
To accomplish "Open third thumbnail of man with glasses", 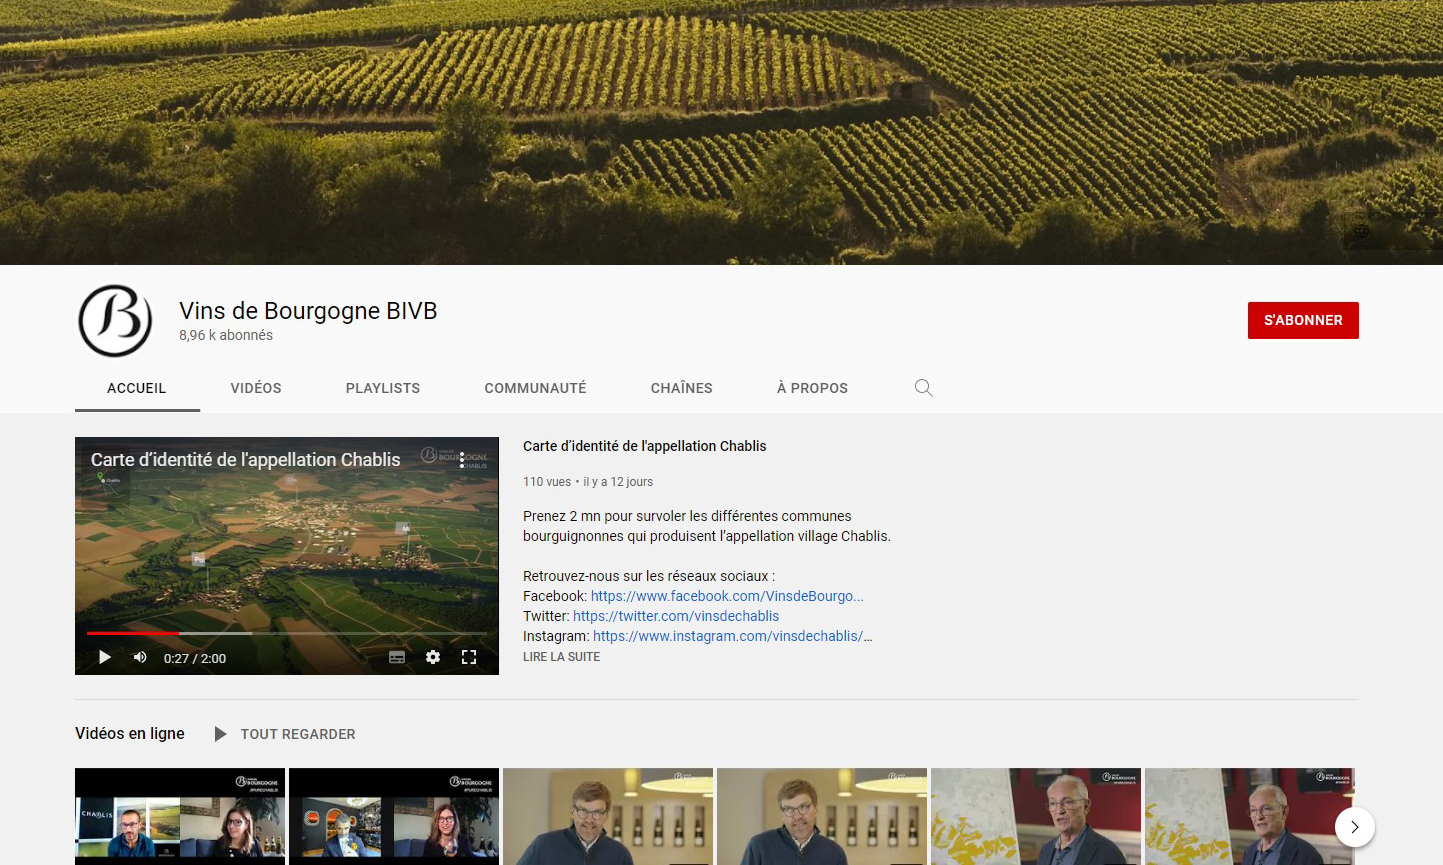I will [608, 816].
